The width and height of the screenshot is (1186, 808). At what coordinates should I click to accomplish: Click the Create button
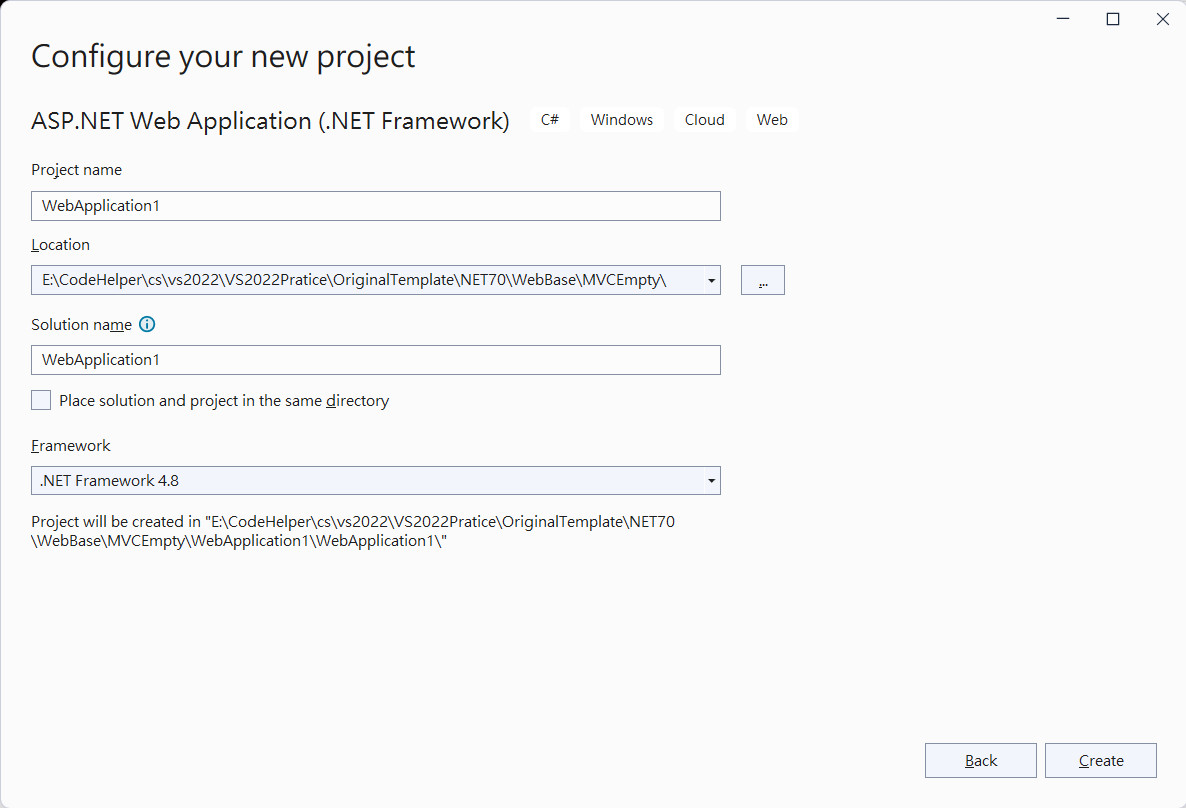(x=1101, y=760)
